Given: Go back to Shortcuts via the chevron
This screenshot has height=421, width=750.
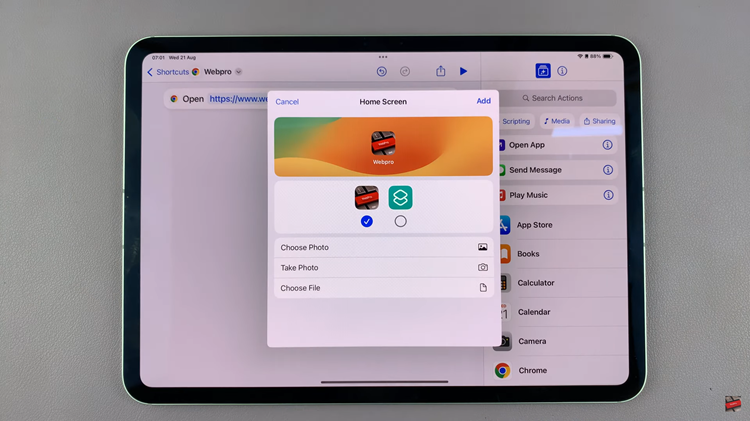Looking at the screenshot, I should [150, 72].
